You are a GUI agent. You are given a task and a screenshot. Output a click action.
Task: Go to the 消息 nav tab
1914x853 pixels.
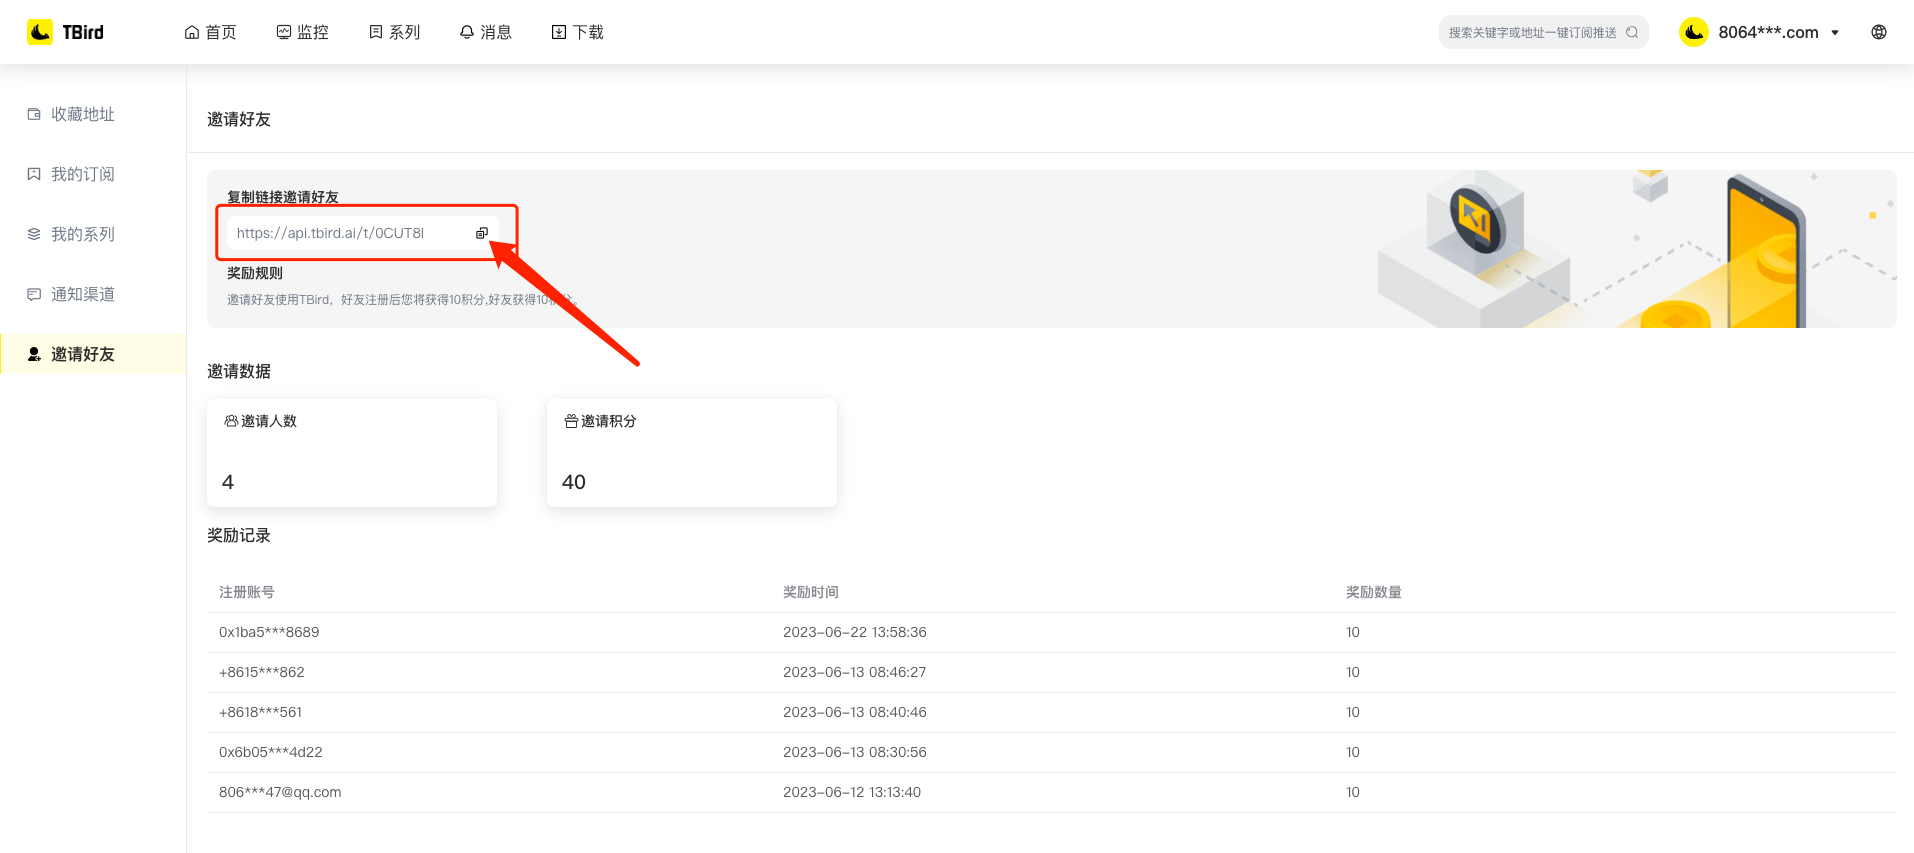(x=486, y=32)
